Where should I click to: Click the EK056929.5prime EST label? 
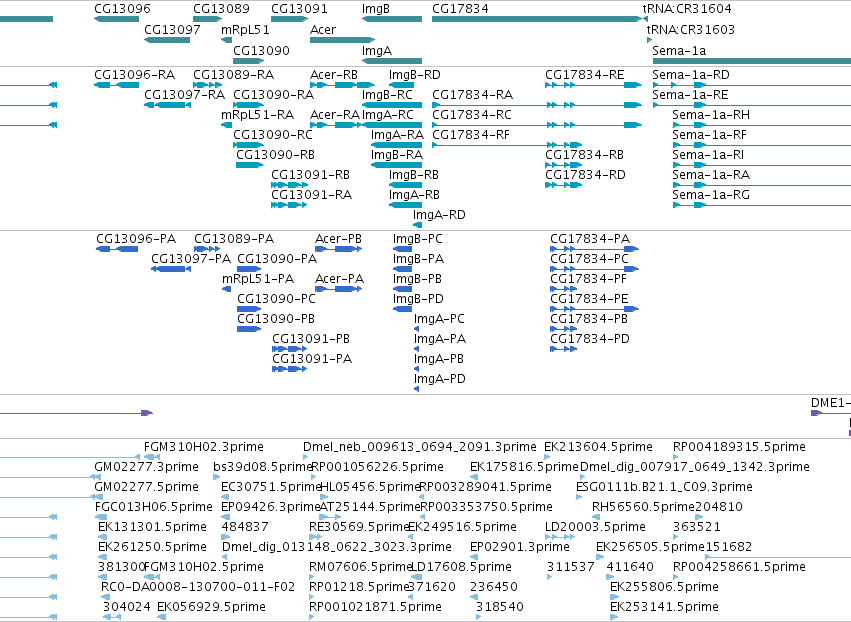(212, 607)
